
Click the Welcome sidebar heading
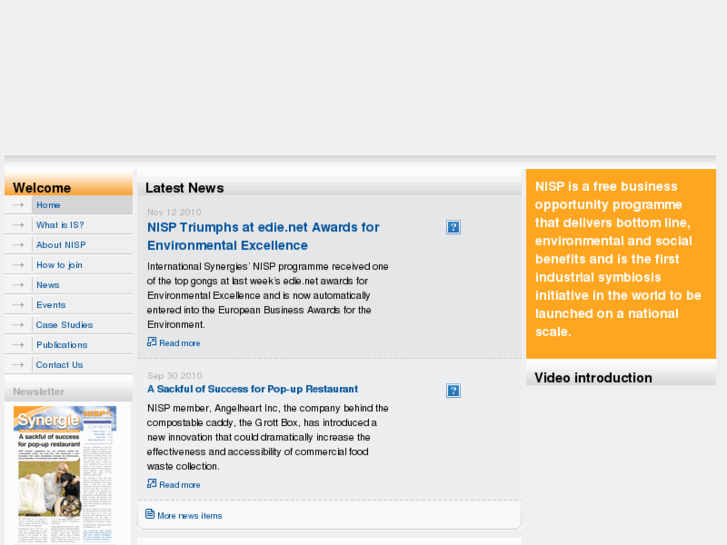42,188
